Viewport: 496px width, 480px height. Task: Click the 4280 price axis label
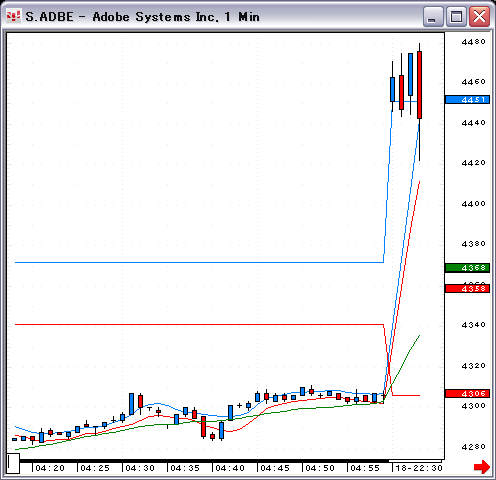coord(473,447)
